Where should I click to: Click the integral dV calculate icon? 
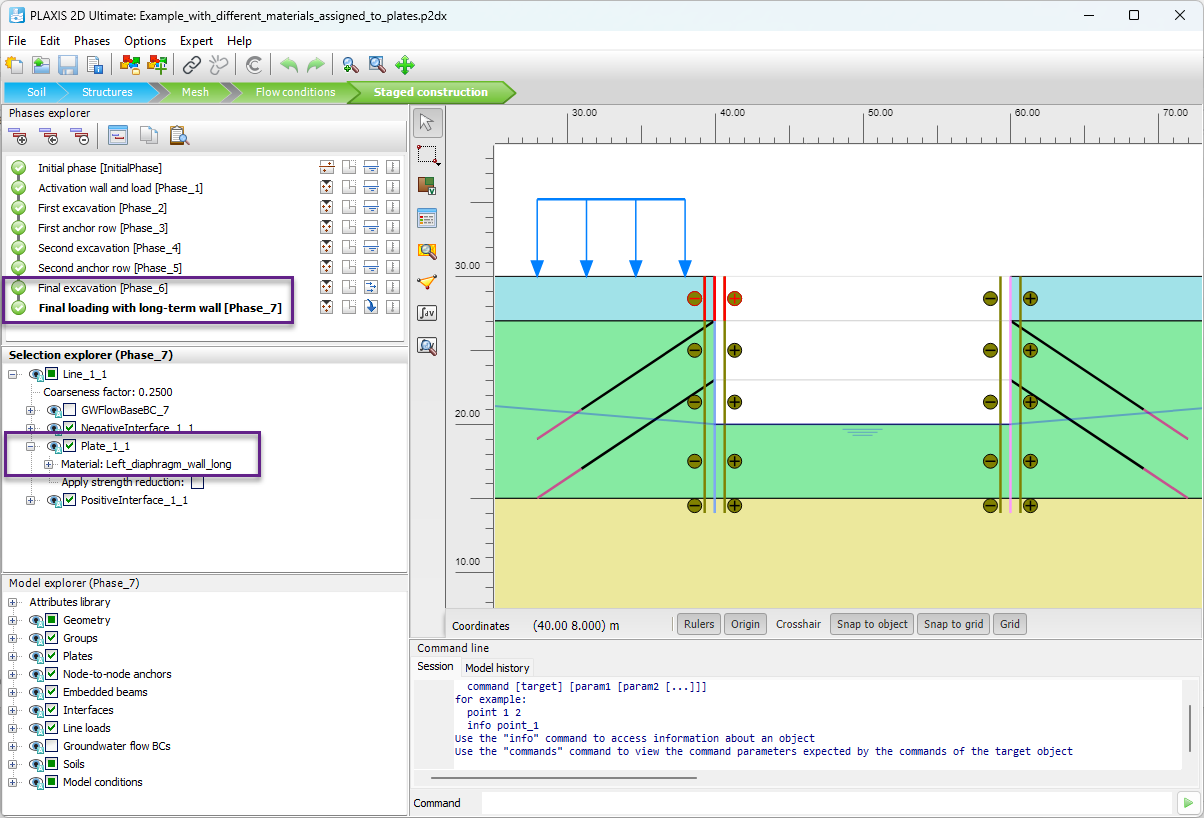pyautogui.click(x=427, y=313)
